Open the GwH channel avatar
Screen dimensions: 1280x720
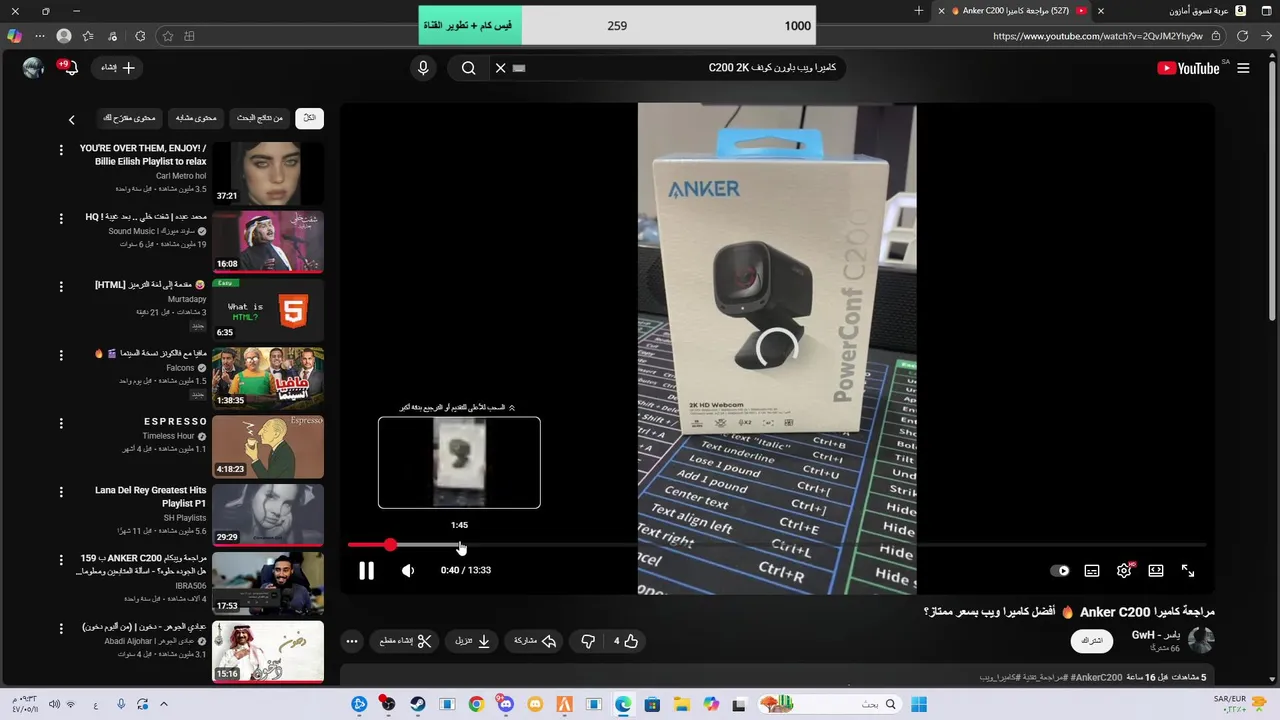click(1201, 640)
